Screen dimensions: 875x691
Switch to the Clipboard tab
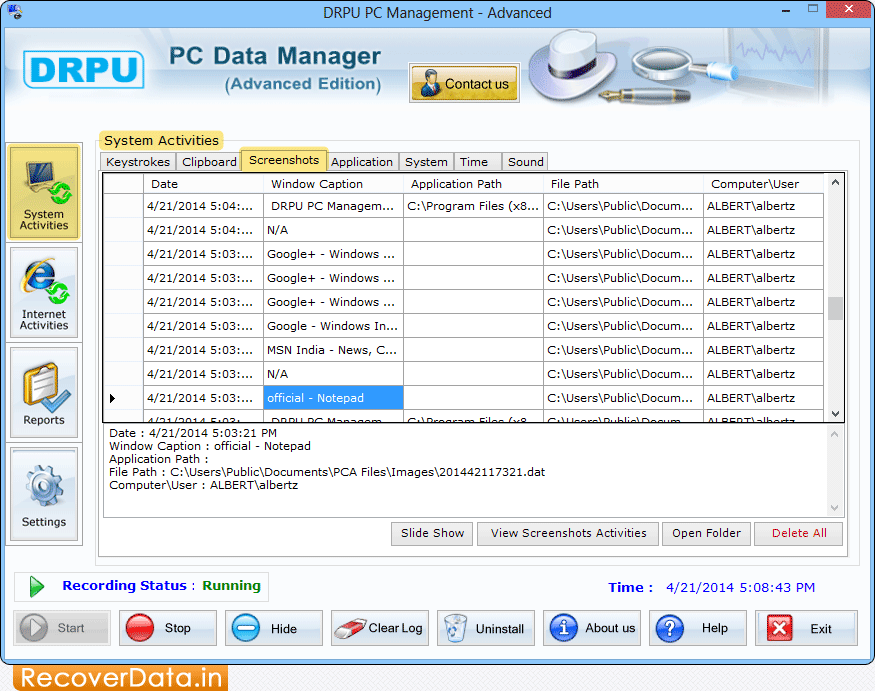pyautogui.click(x=209, y=162)
